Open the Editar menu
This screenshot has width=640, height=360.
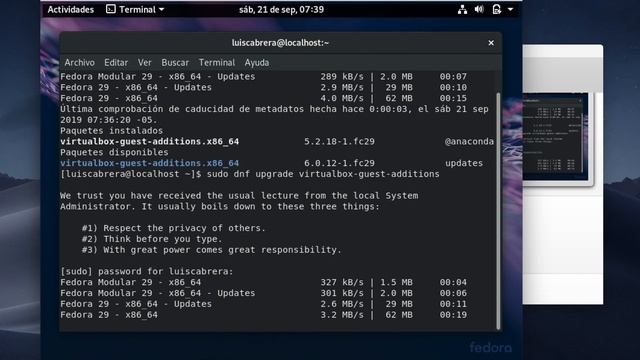116,62
